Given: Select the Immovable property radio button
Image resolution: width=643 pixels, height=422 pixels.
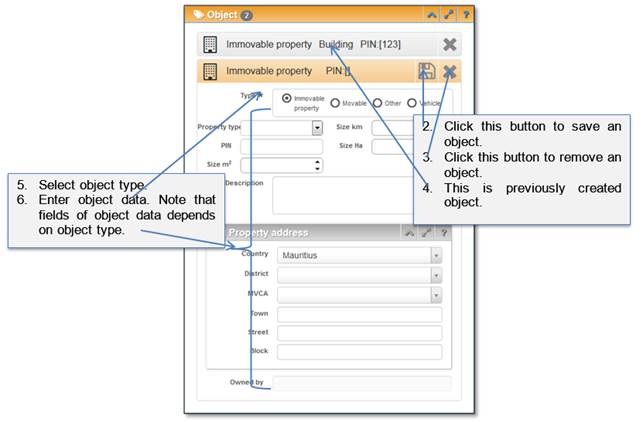Looking at the screenshot, I should click(287, 99).
